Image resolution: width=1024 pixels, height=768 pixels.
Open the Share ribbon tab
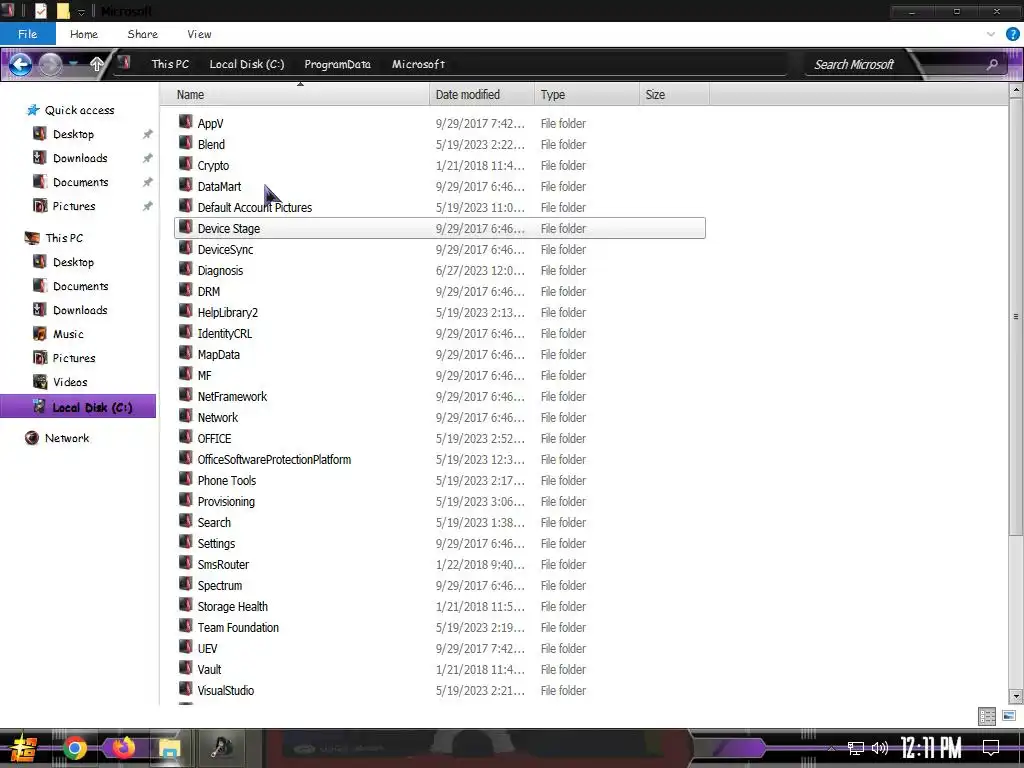click(142, 34)
